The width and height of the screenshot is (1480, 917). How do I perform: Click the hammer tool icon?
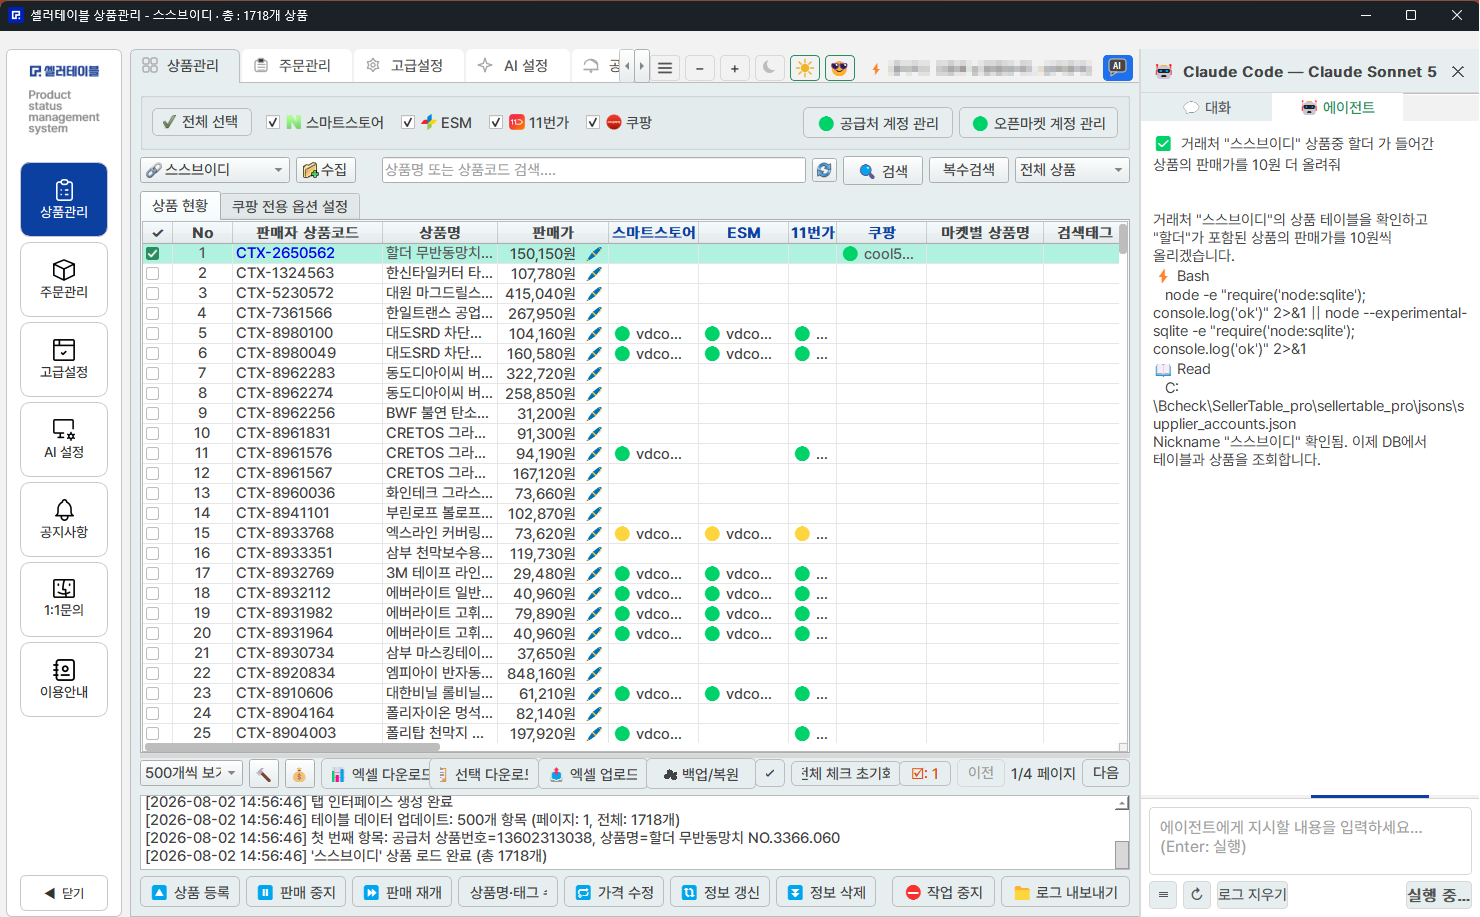(264, 774)
